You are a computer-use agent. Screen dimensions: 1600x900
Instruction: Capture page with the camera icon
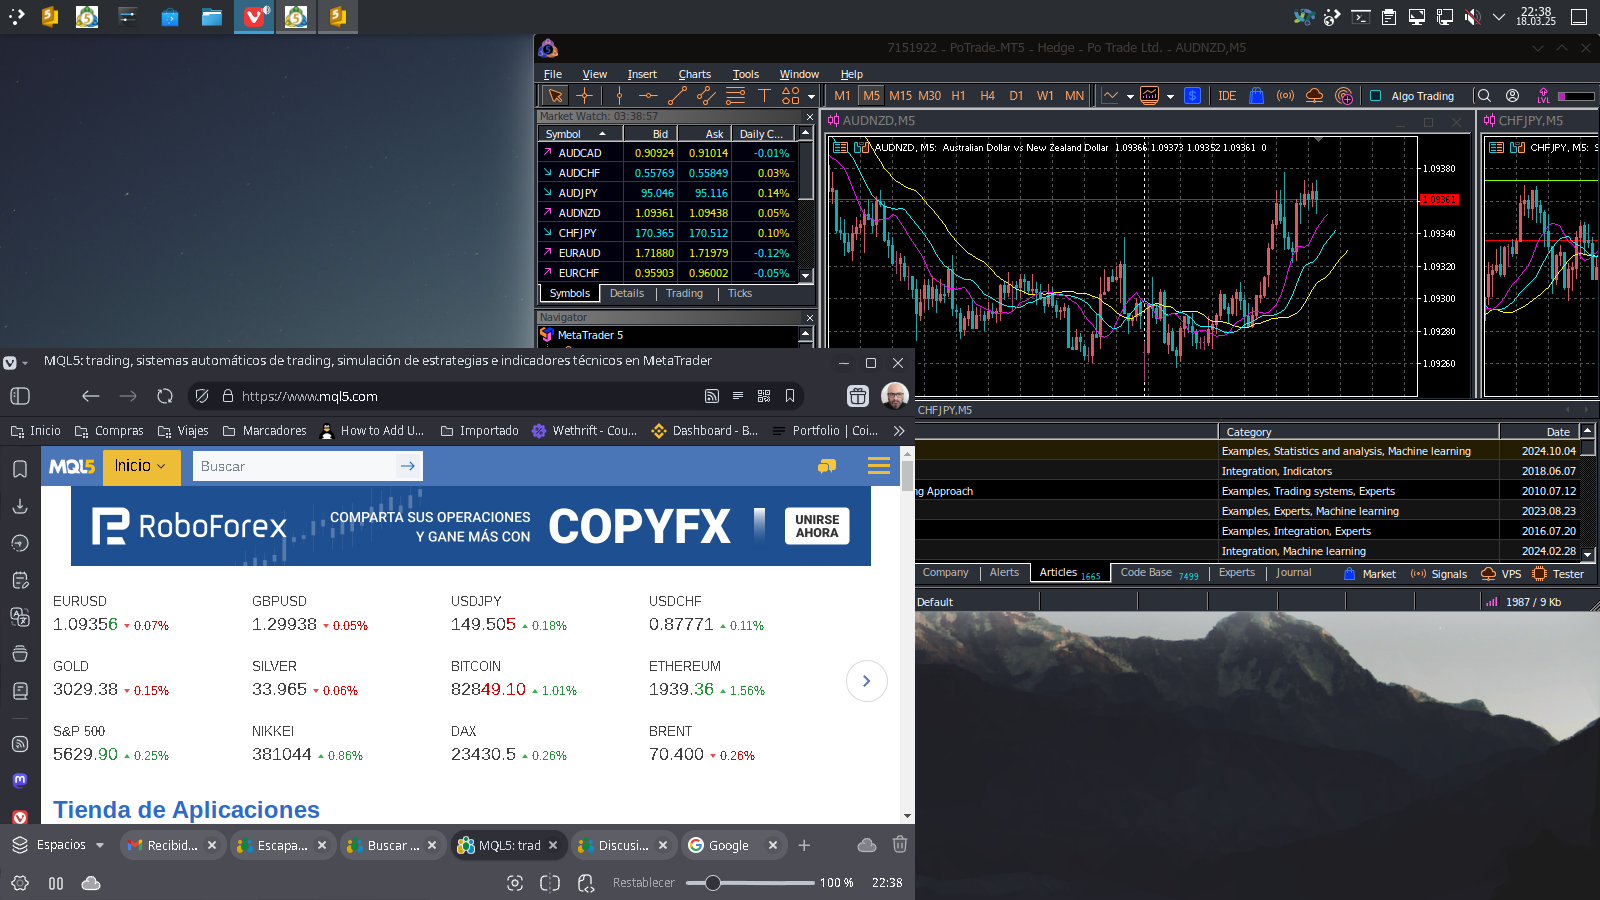(515, 883)
